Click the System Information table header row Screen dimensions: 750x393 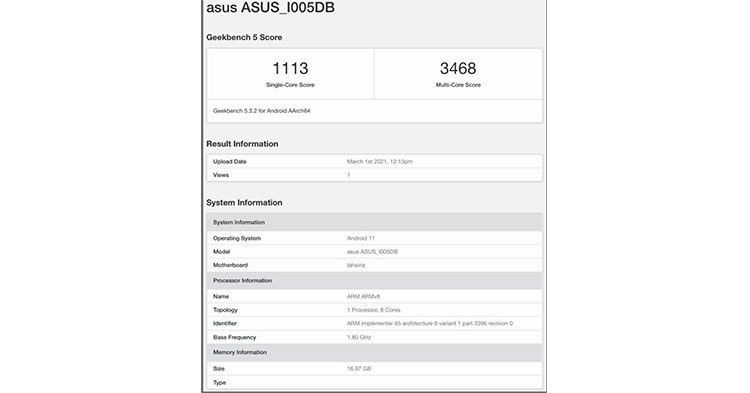point(375,222)
